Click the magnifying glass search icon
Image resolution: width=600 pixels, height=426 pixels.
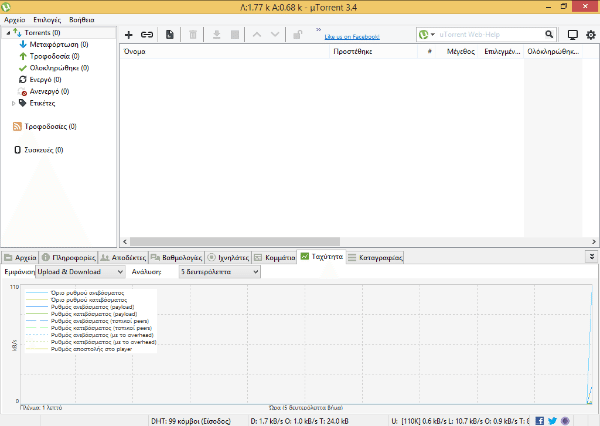pyautogui.click(x=549, y=34)
